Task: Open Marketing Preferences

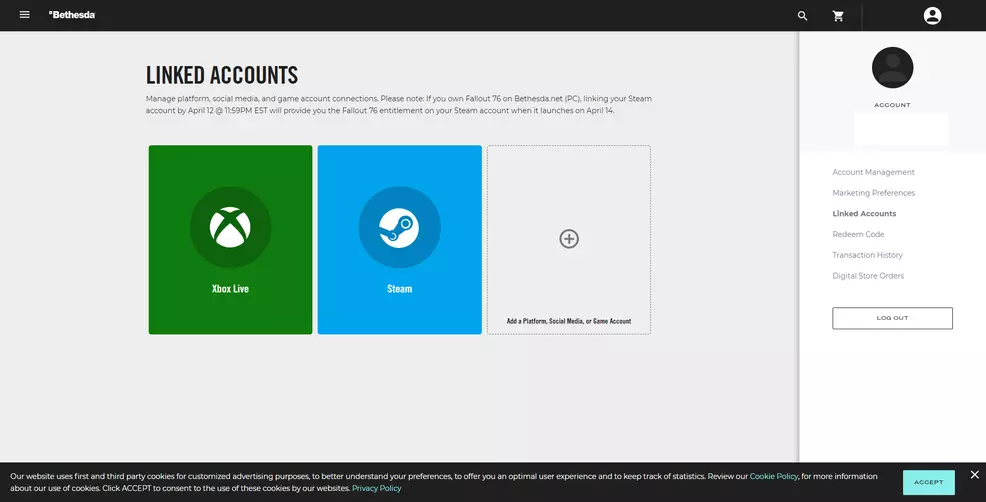Action: (x=873, y=193)
